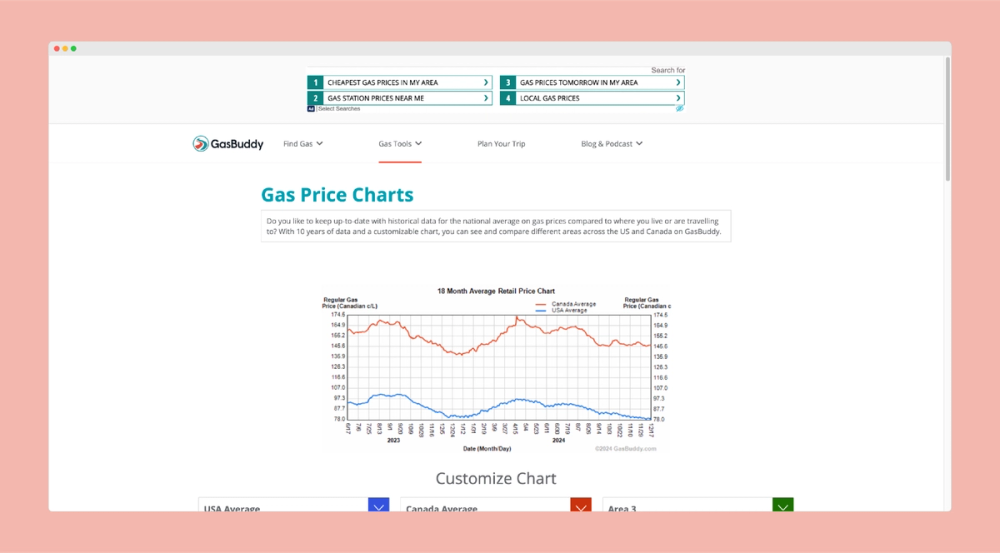Click the number 1 ad badge

coord(315,82)
